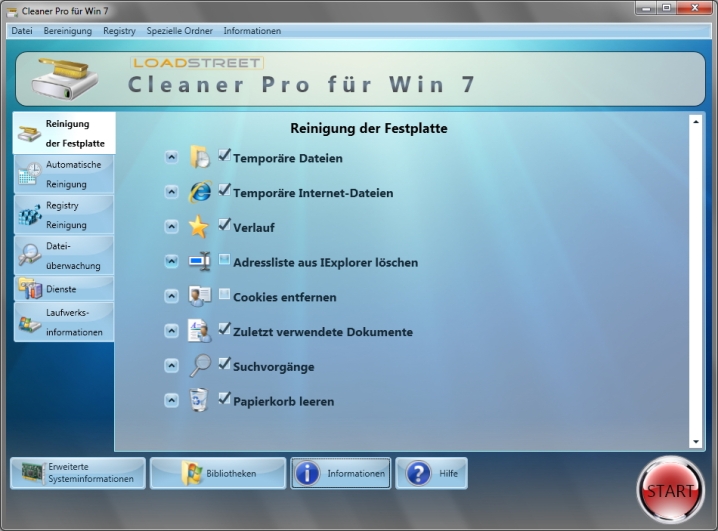The image size is (718, 531).
Task: Switch to the Registry Reinigung tab
Action: click(x=64, y=215)
